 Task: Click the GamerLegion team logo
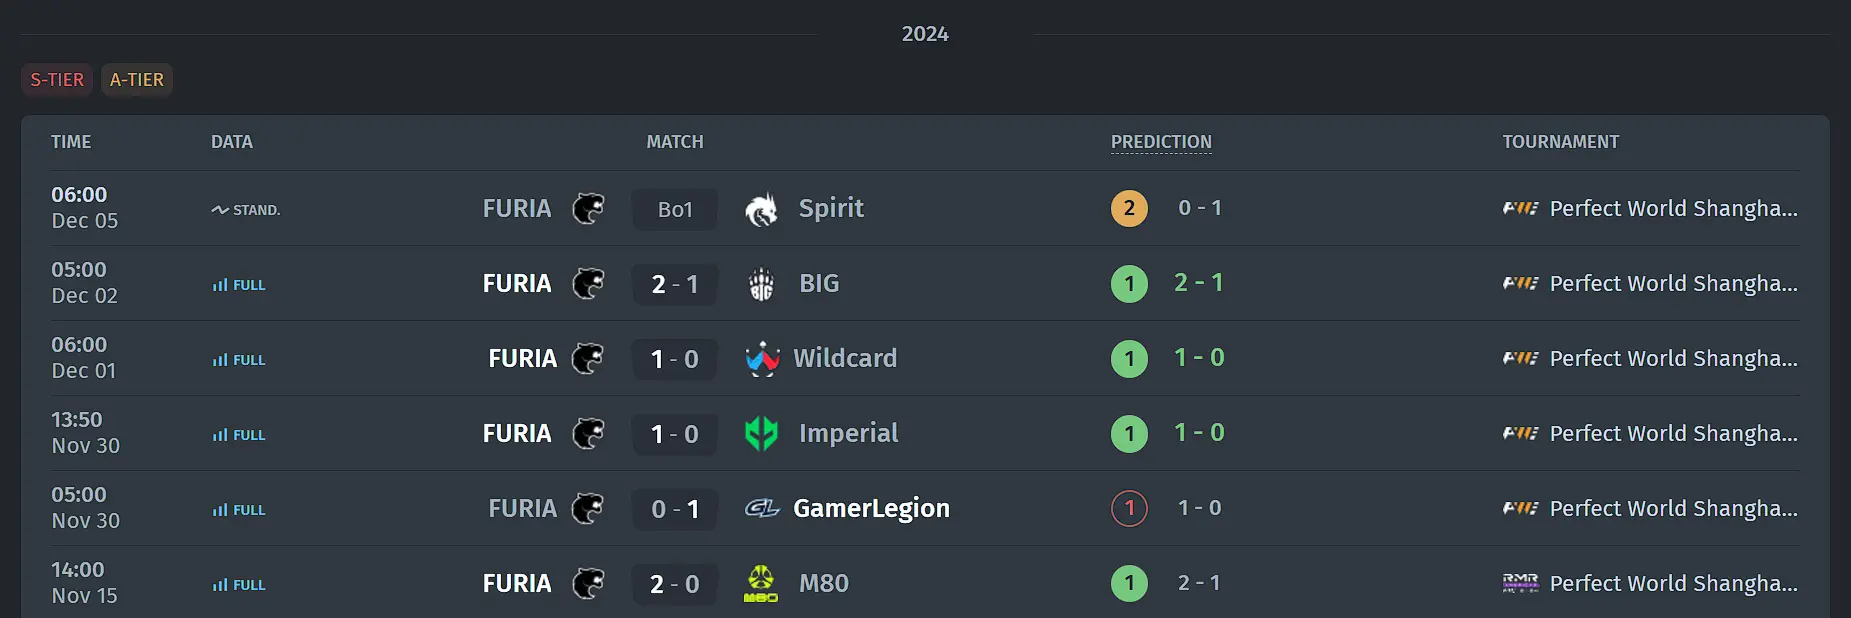click(x=762, y=509)
